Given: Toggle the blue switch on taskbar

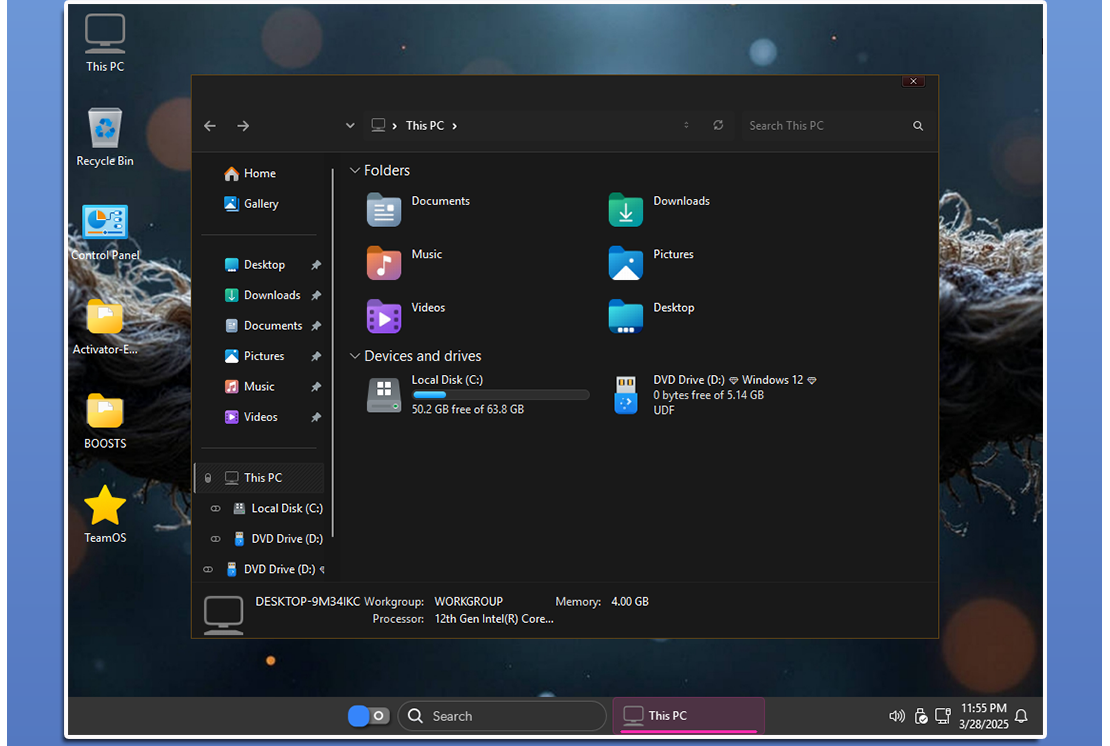Looking at the screenshot, I should coord(368,716).
